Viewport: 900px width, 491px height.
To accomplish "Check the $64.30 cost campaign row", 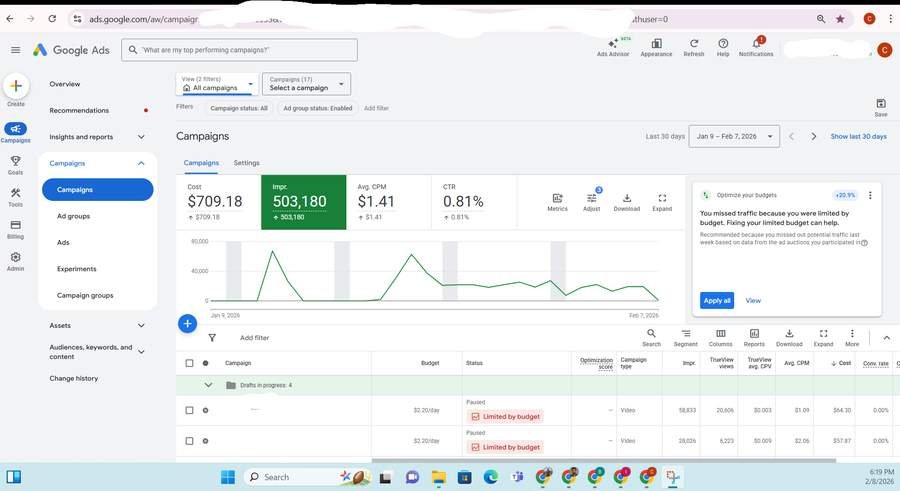I will pyautogui.click(x=189, y=410).
